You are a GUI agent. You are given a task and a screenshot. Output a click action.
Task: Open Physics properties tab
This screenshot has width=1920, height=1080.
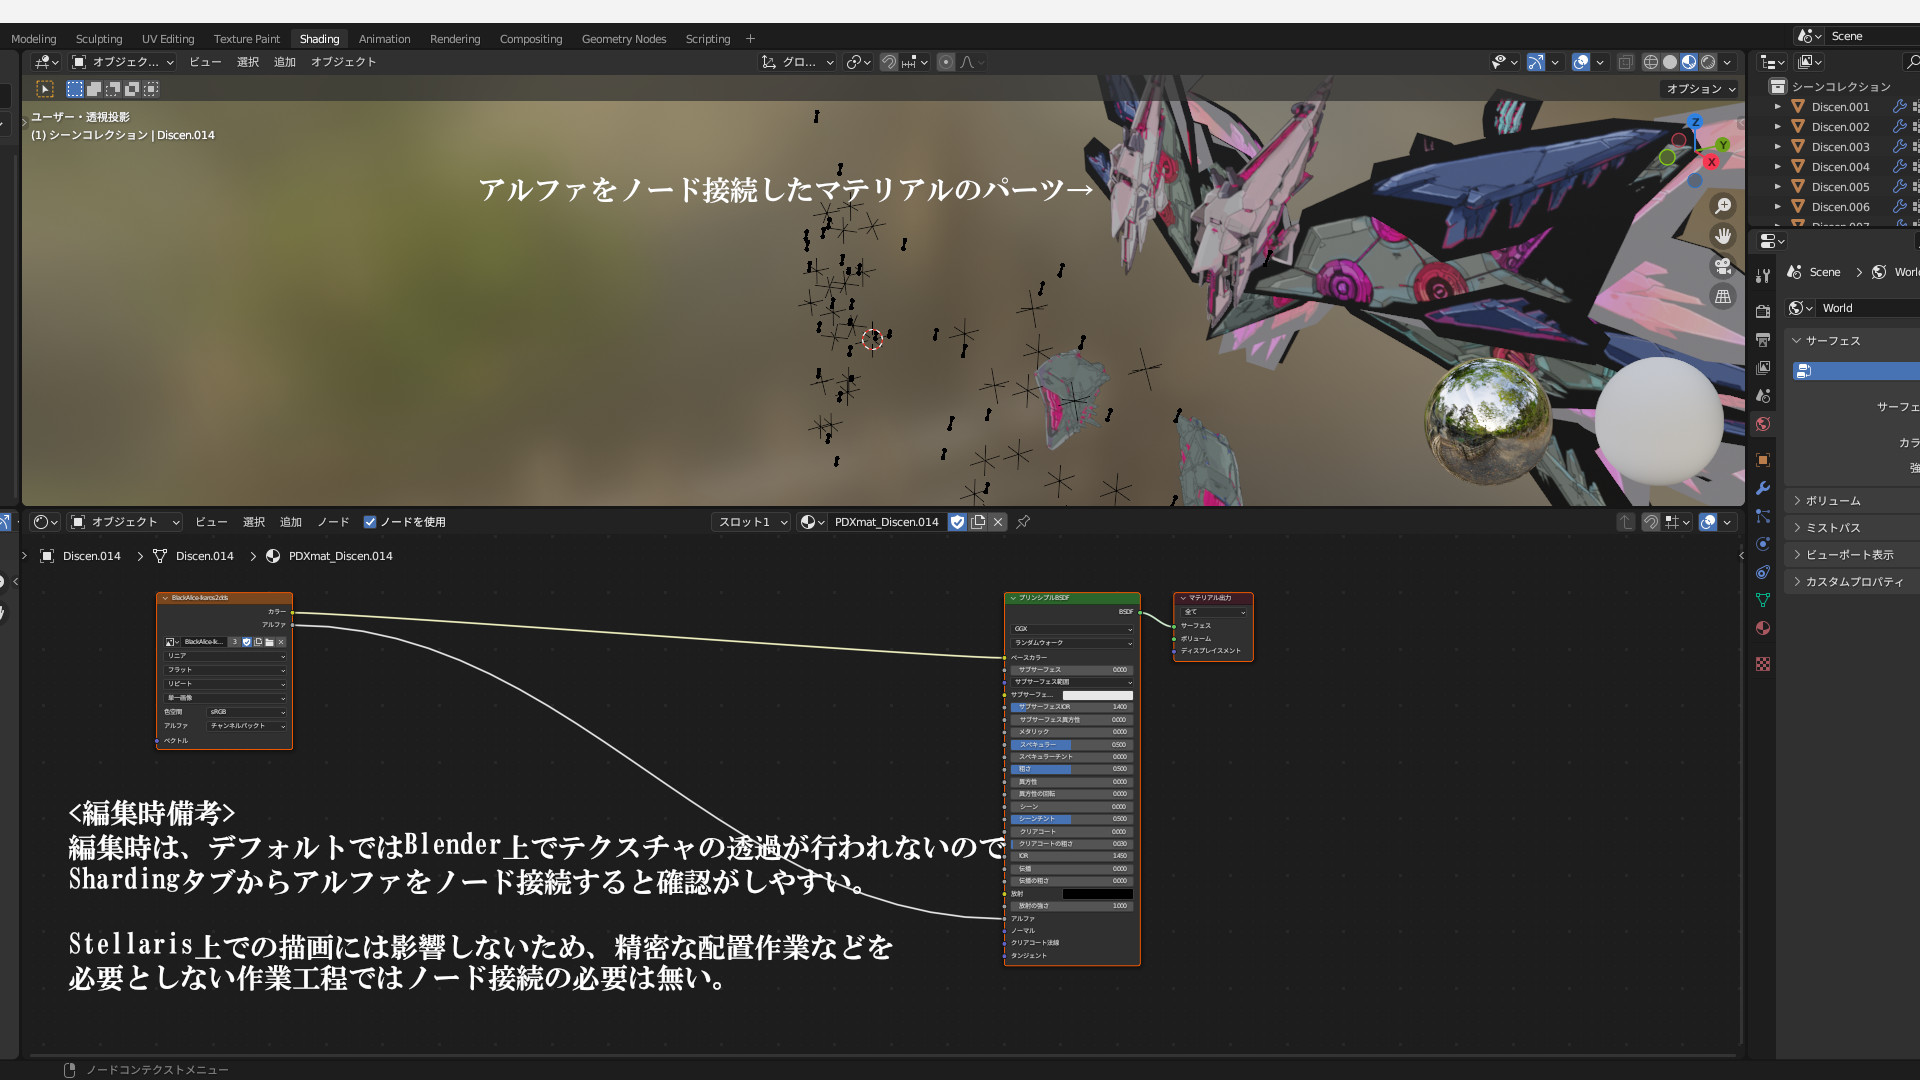click(x=1763, y=544)
